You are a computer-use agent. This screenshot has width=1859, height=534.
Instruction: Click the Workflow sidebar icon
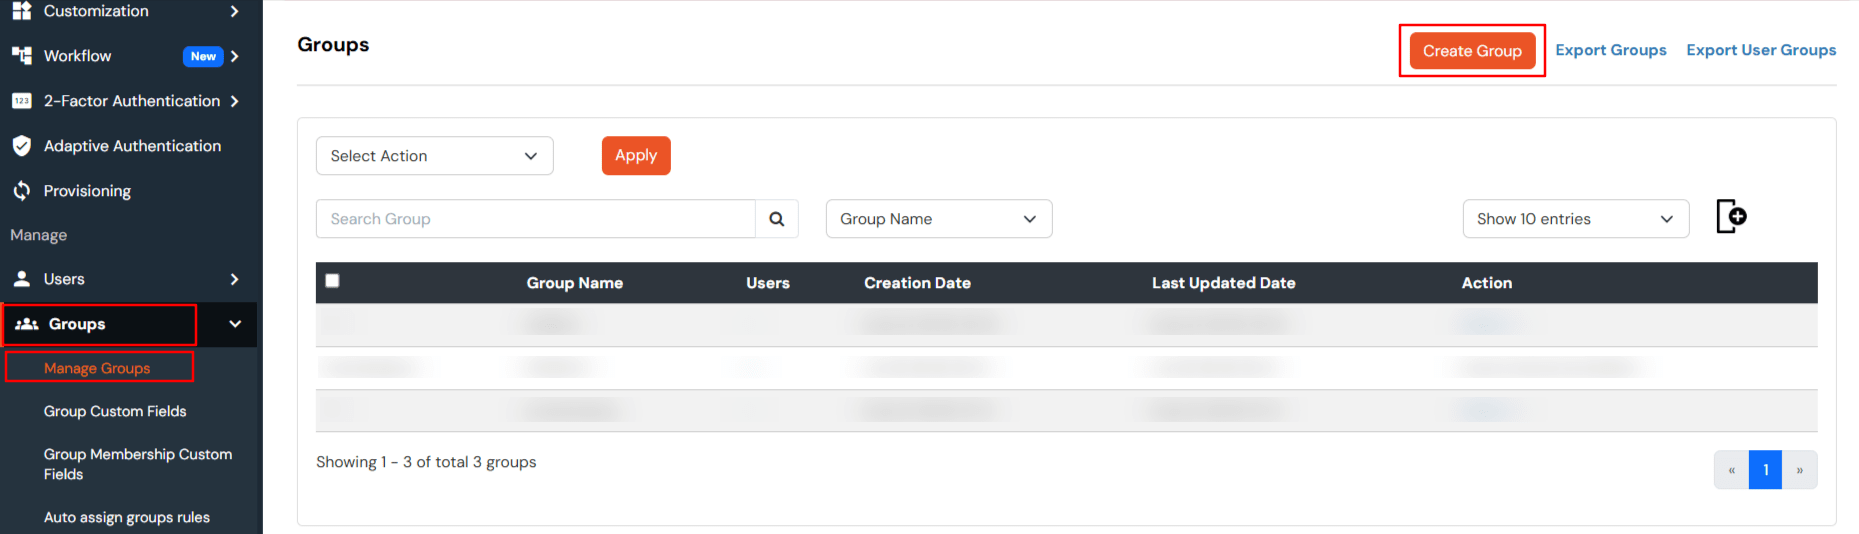[21, 56]
